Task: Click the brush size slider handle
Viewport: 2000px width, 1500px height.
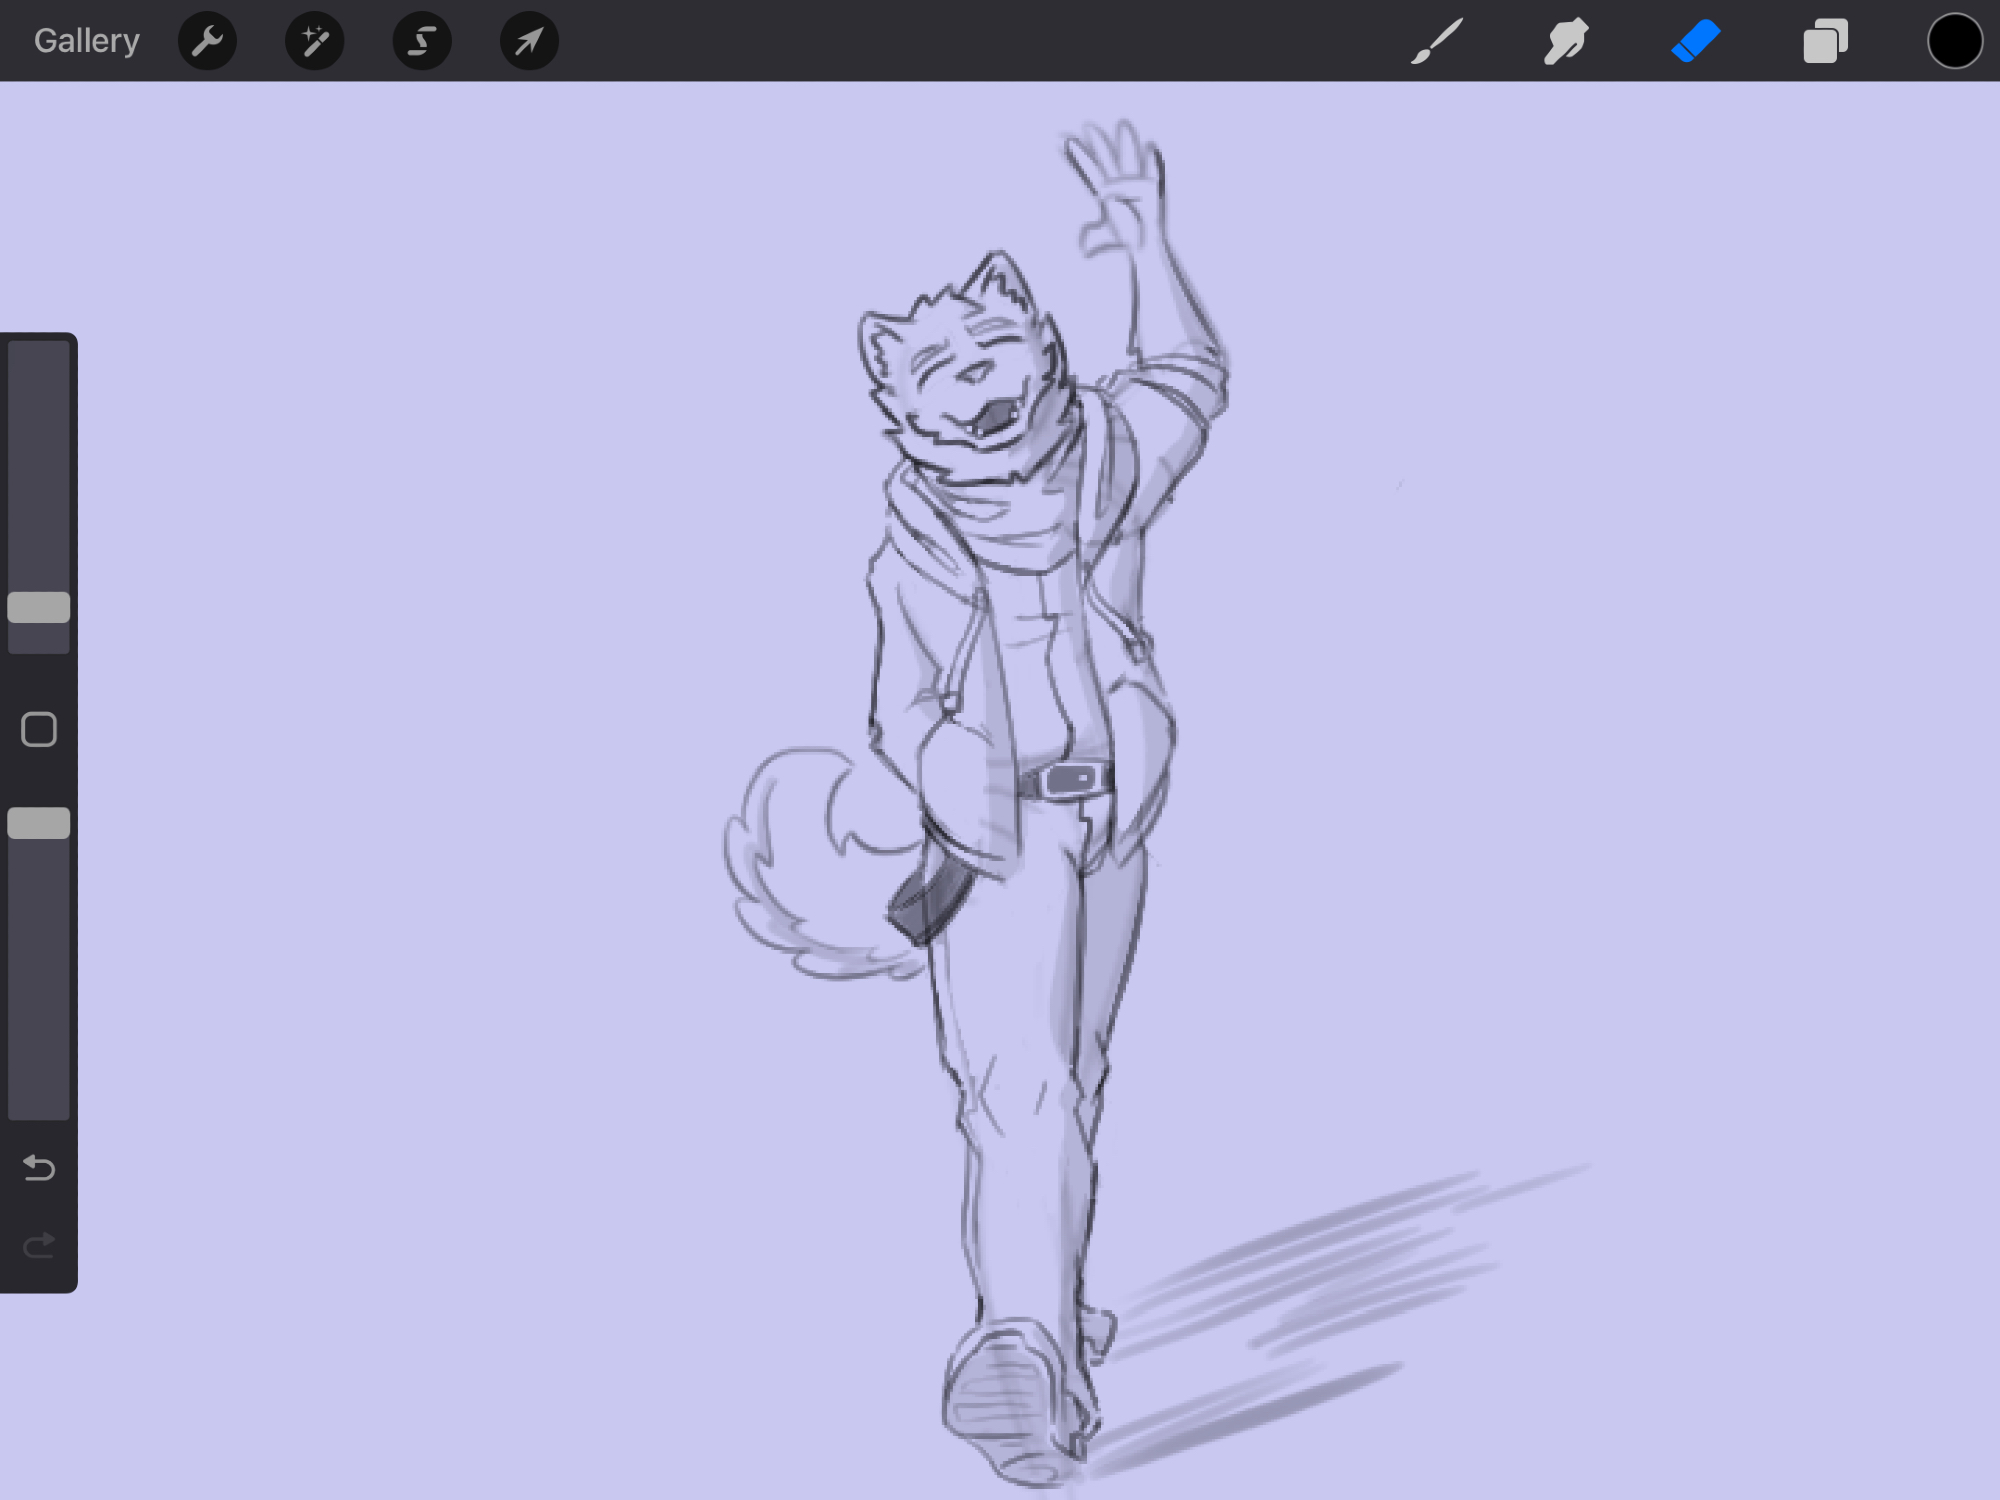Action: [x=39, y=607]
